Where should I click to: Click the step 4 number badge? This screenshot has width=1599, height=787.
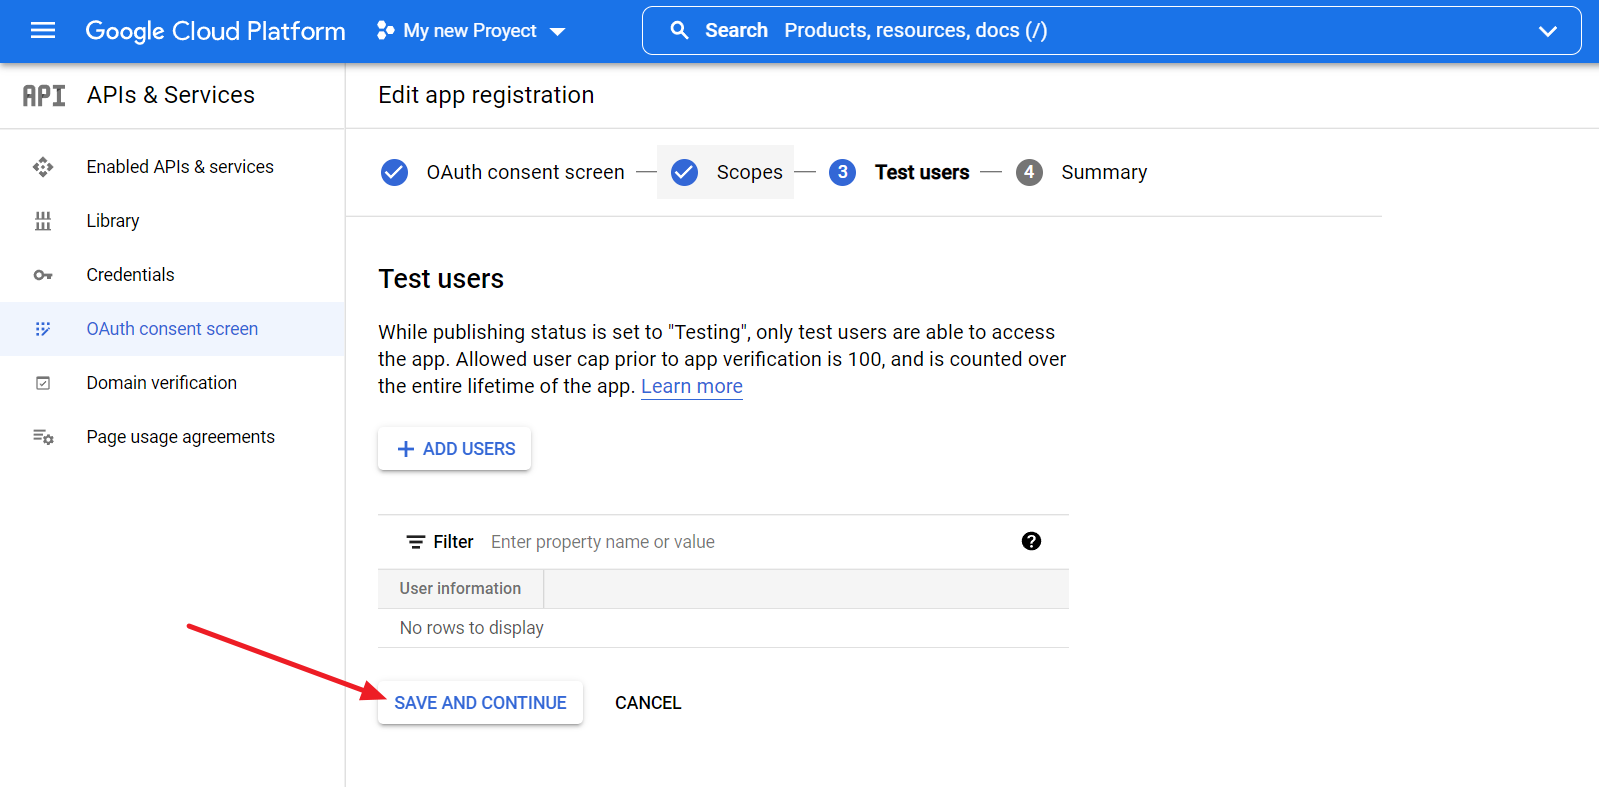click(x=1029, y=172)
